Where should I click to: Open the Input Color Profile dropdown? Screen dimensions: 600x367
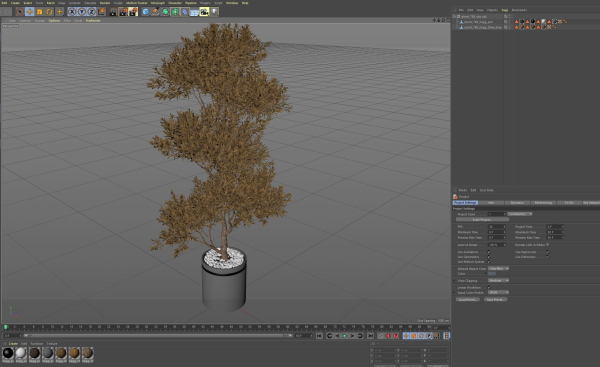tap(498, 292)
